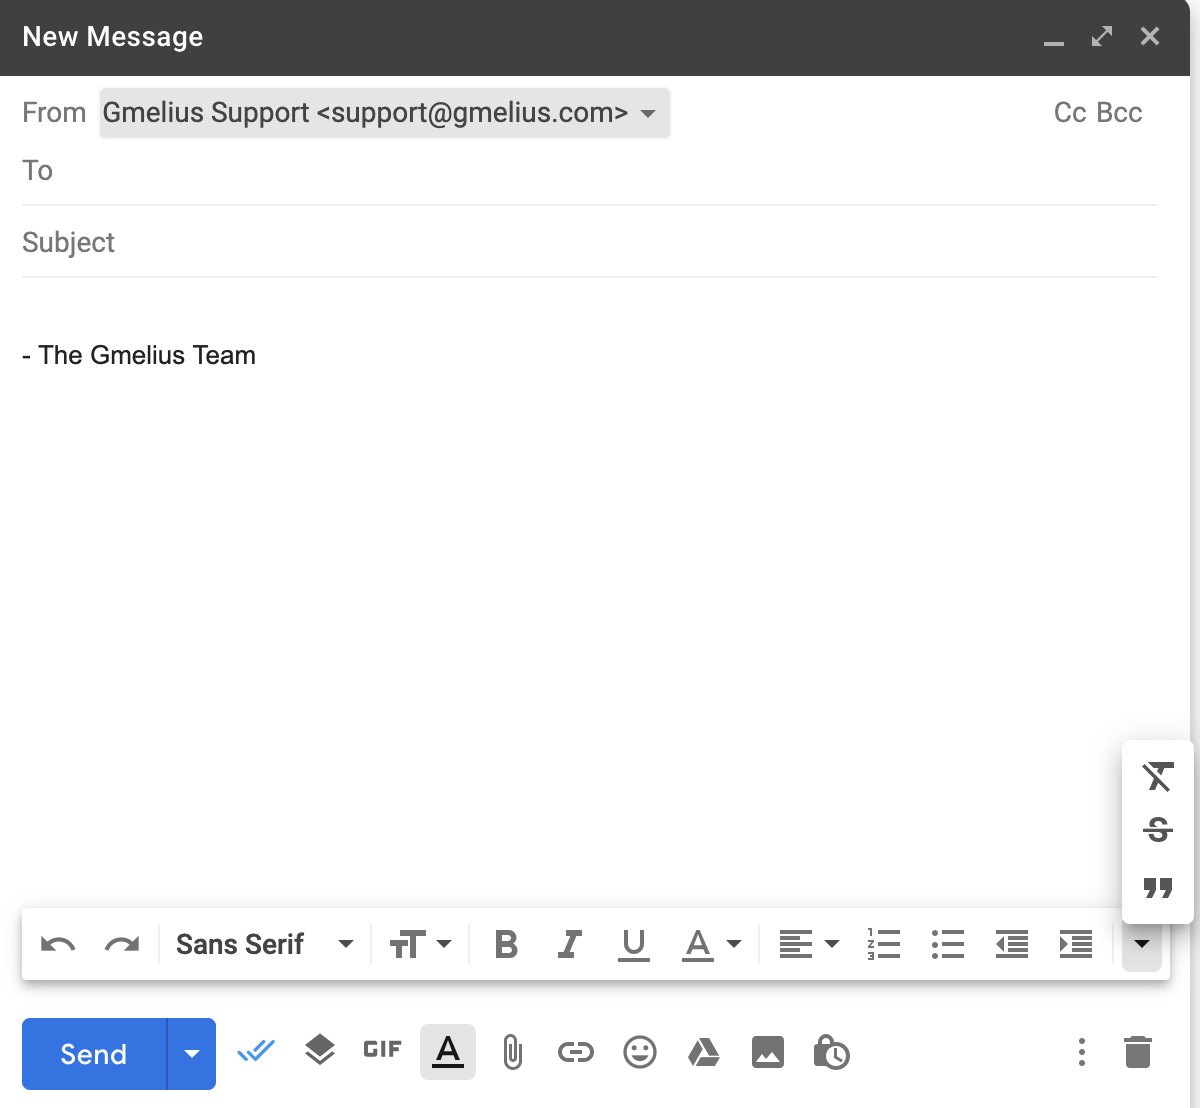
Task: Click the Remove formatting icon
Action: tap(1158, 776)
